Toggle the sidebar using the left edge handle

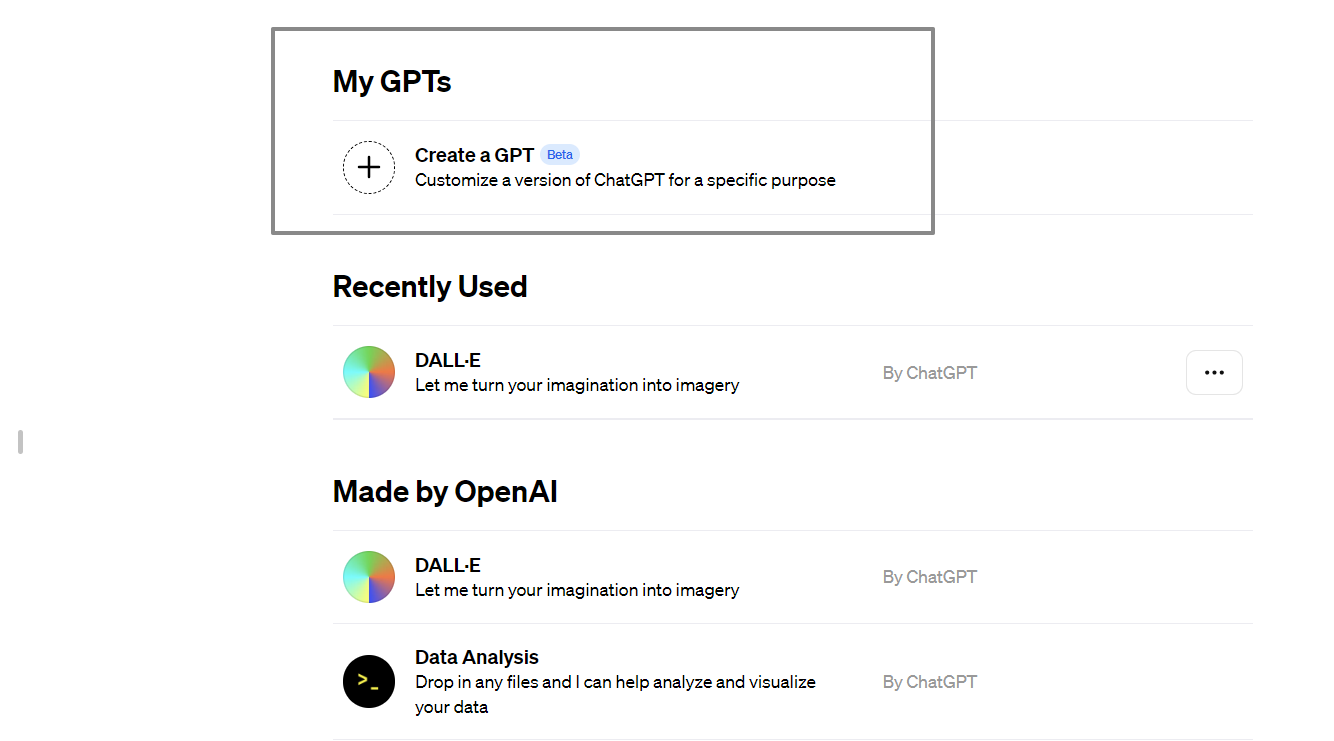[20, 442]
